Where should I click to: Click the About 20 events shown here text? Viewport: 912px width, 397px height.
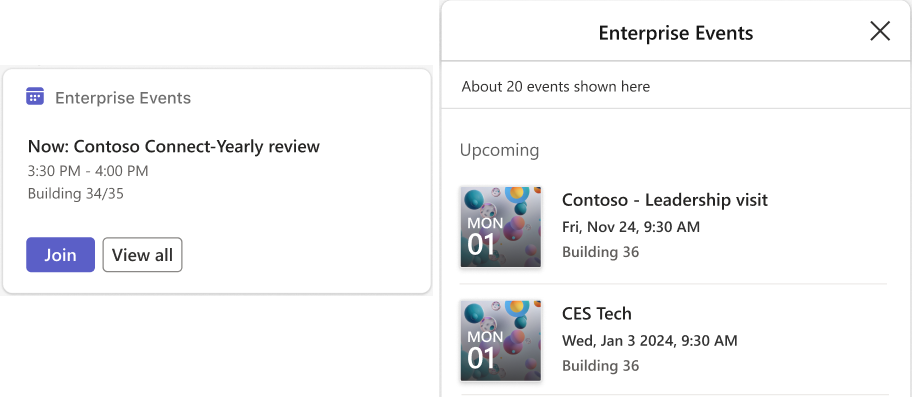coord(556,87)
